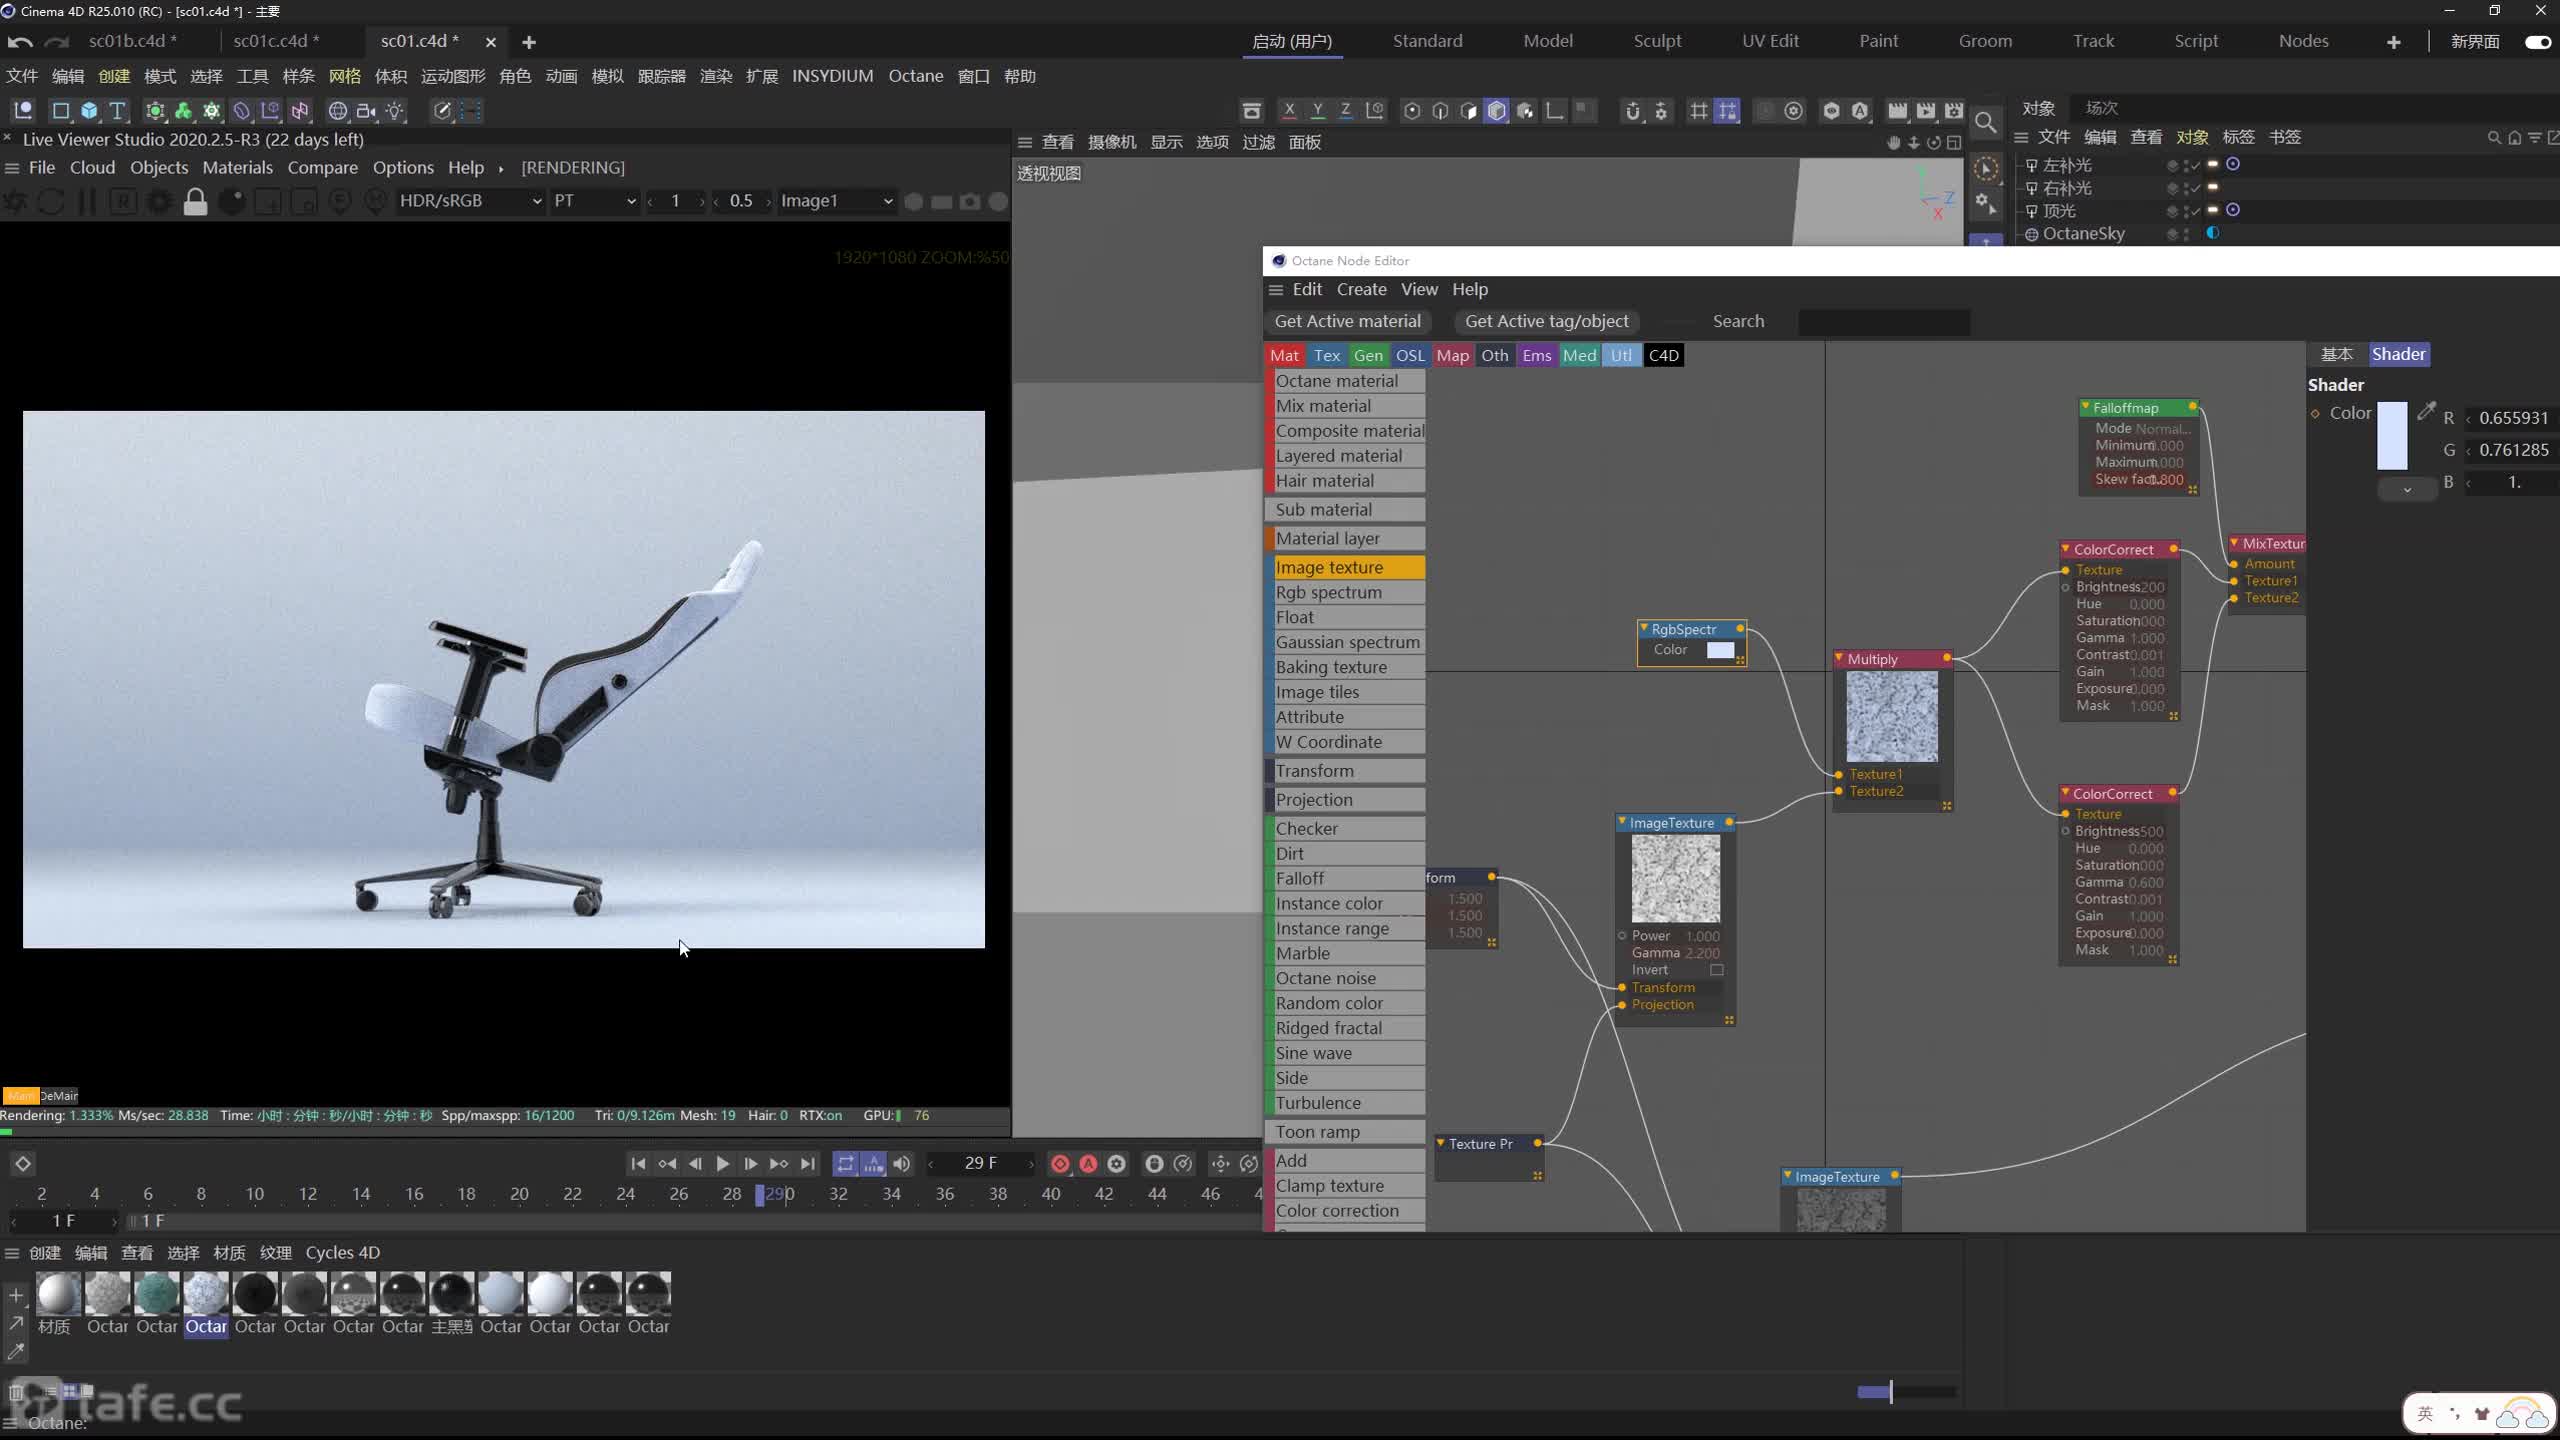This screenshot has height=1440, width=2560.
Task: Open the camera object icon in toolbar
Action: click(x=366, y=111)
